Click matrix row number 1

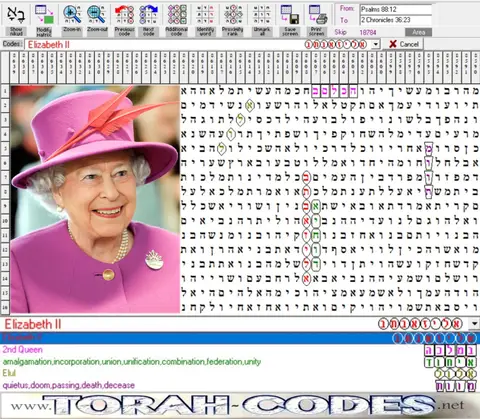point(5,91)
